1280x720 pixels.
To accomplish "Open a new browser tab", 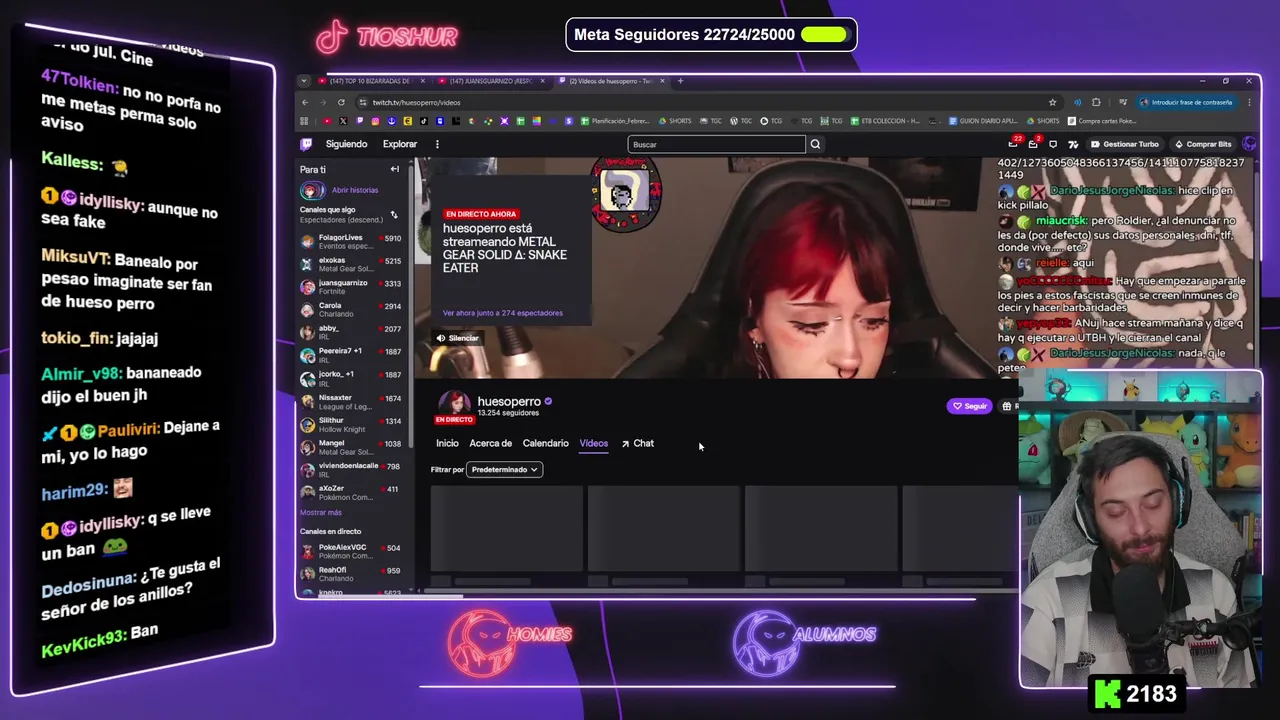I will pyautogui.click(x=680, y=80).
